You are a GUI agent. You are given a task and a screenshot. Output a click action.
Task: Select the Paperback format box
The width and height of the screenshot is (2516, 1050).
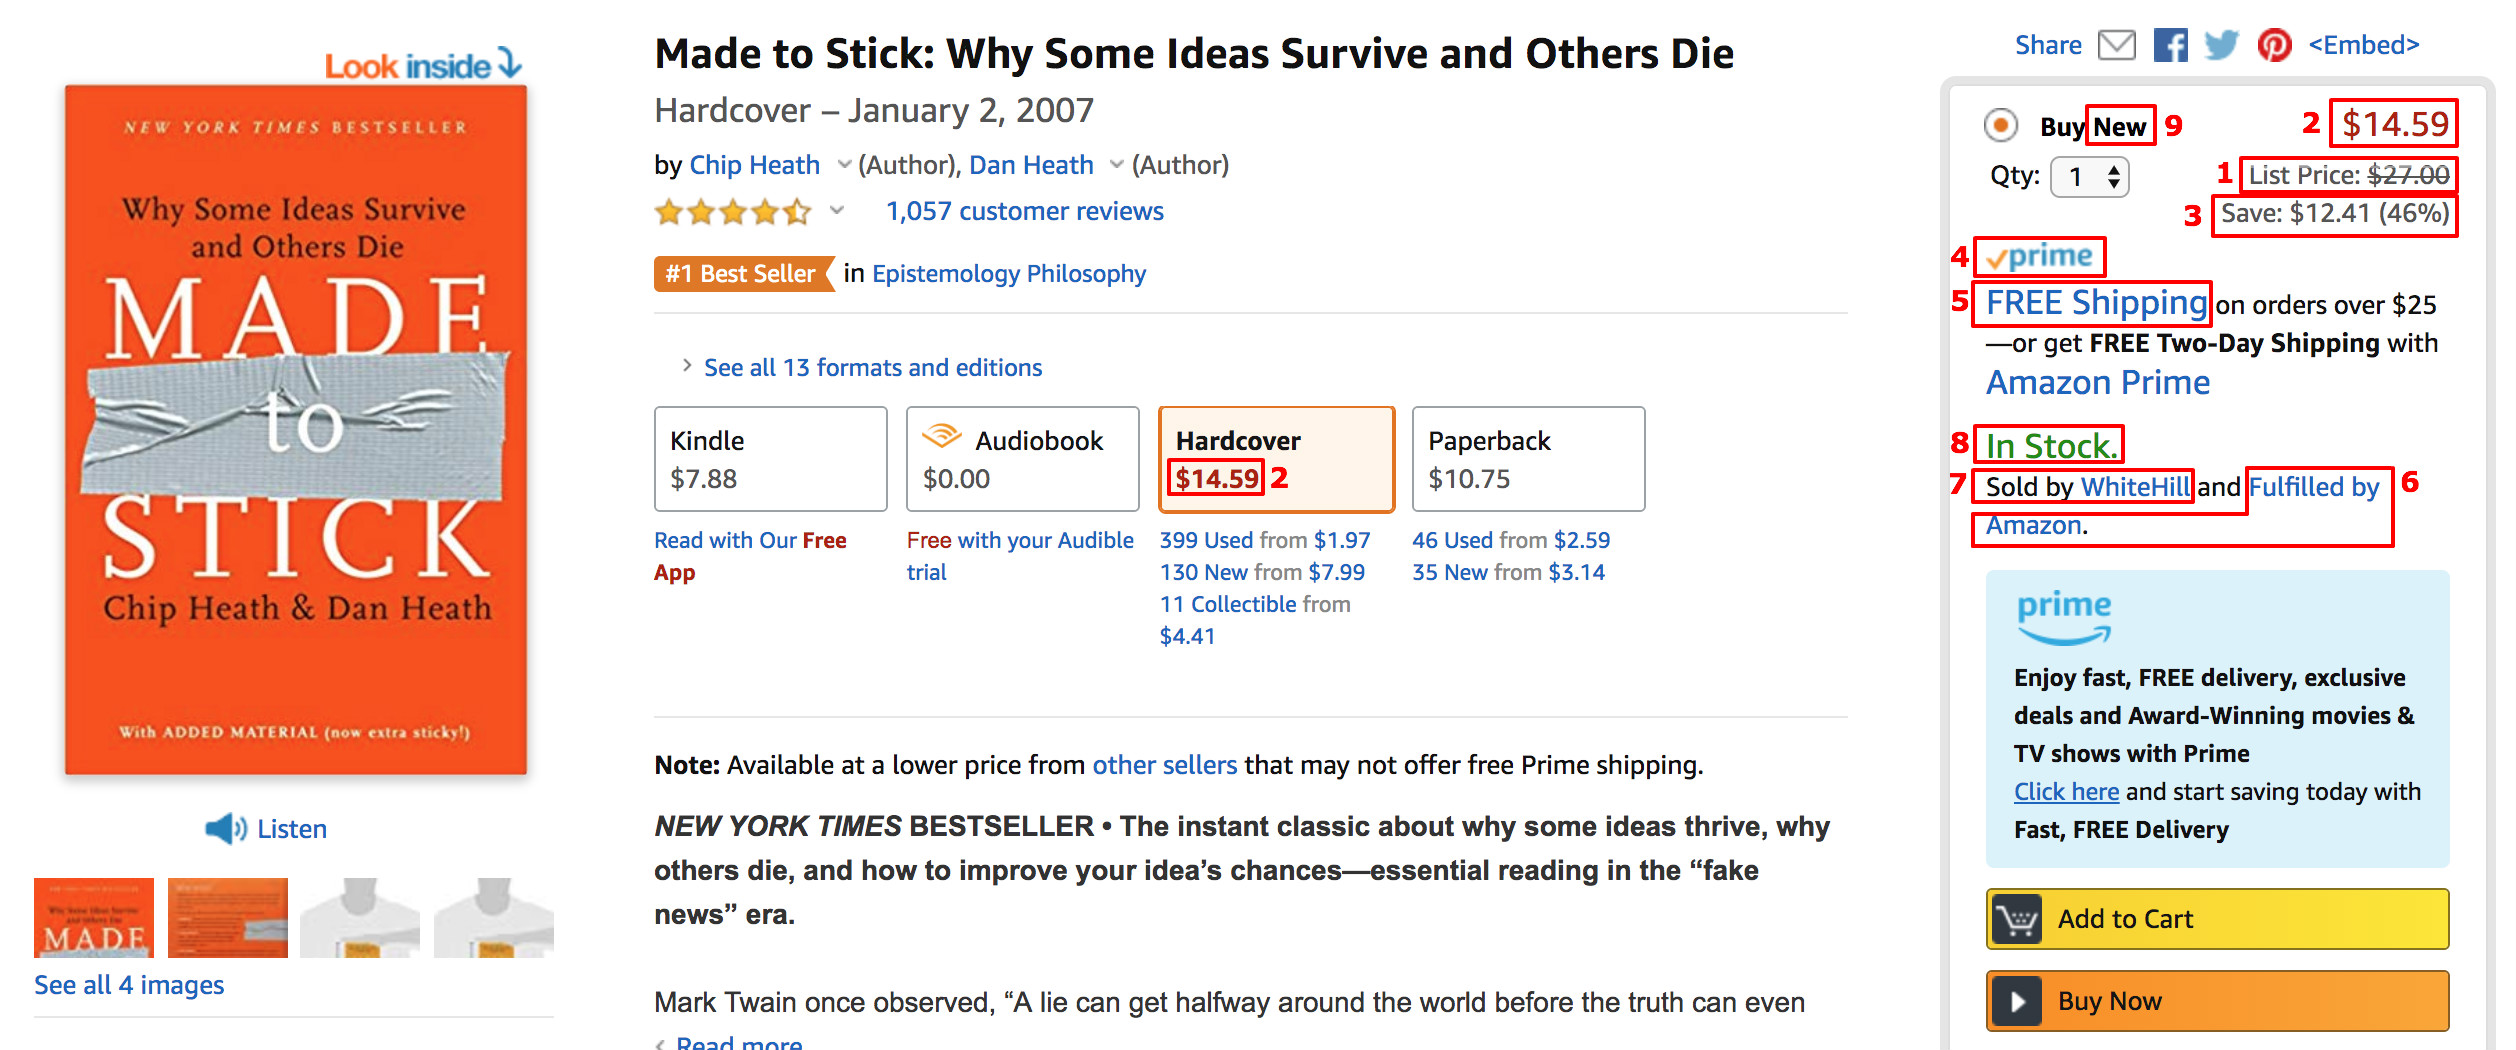point(1527,458)
